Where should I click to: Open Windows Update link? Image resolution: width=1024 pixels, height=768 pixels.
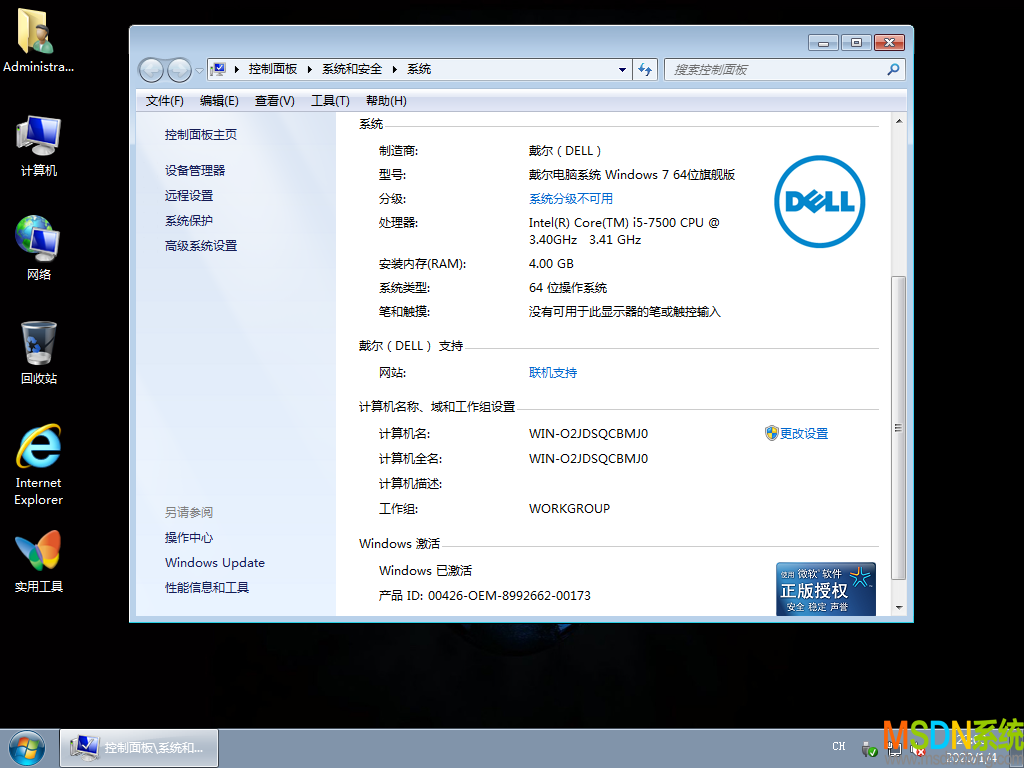pyautogui.click(x=215, y=562)
